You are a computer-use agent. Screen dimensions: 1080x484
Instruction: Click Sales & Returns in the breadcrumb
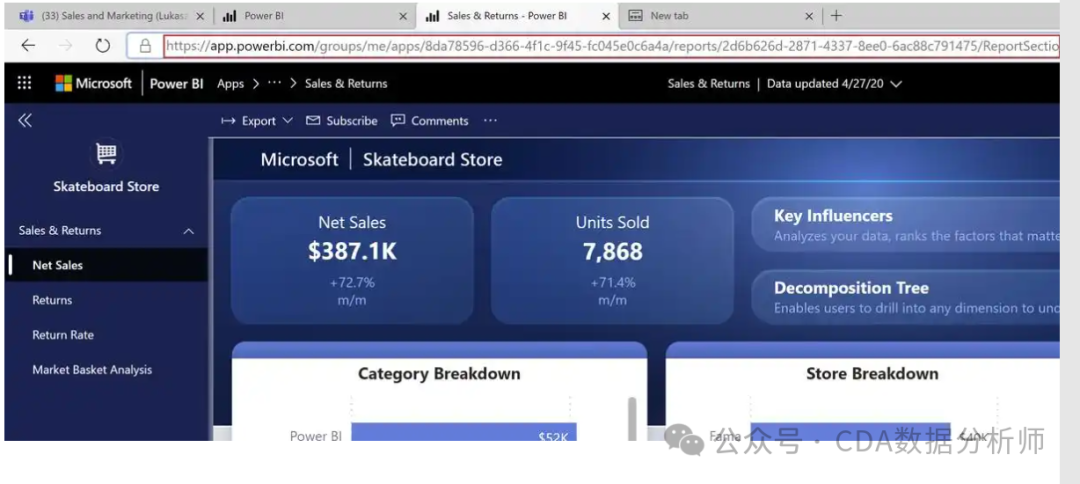click(x=346, y=83)
